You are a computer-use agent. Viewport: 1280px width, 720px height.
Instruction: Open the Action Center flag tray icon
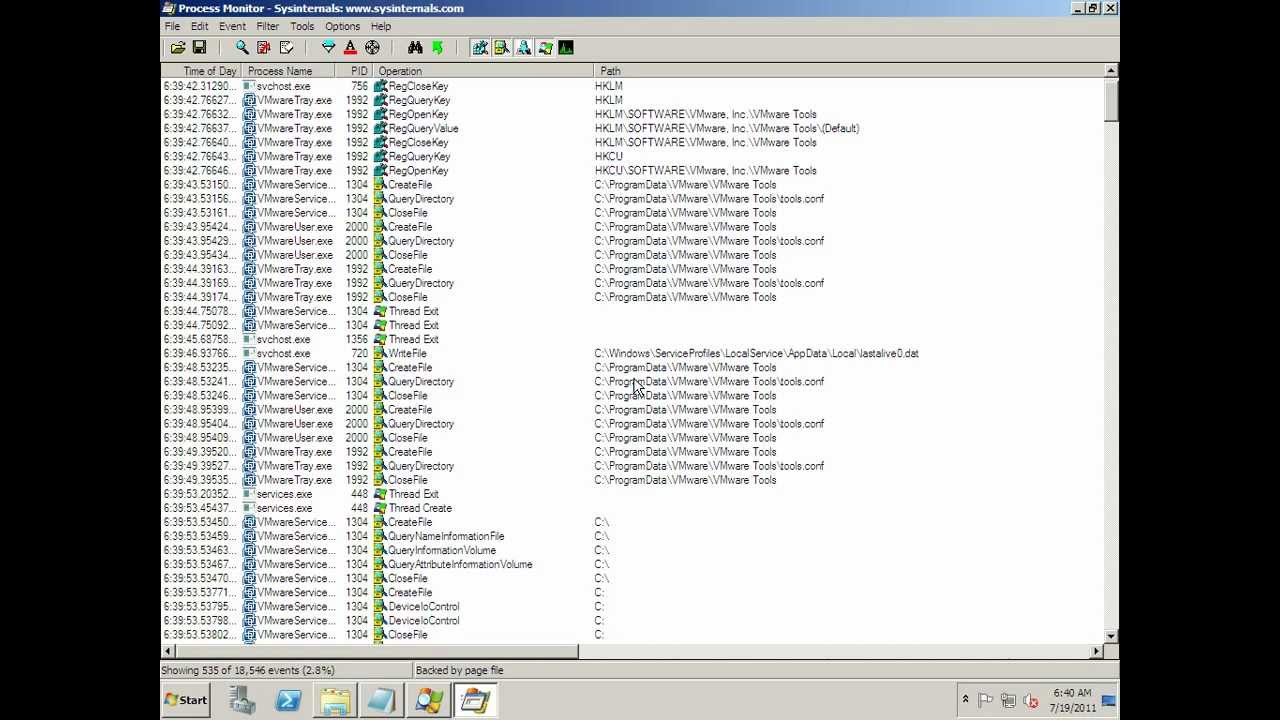986,700
